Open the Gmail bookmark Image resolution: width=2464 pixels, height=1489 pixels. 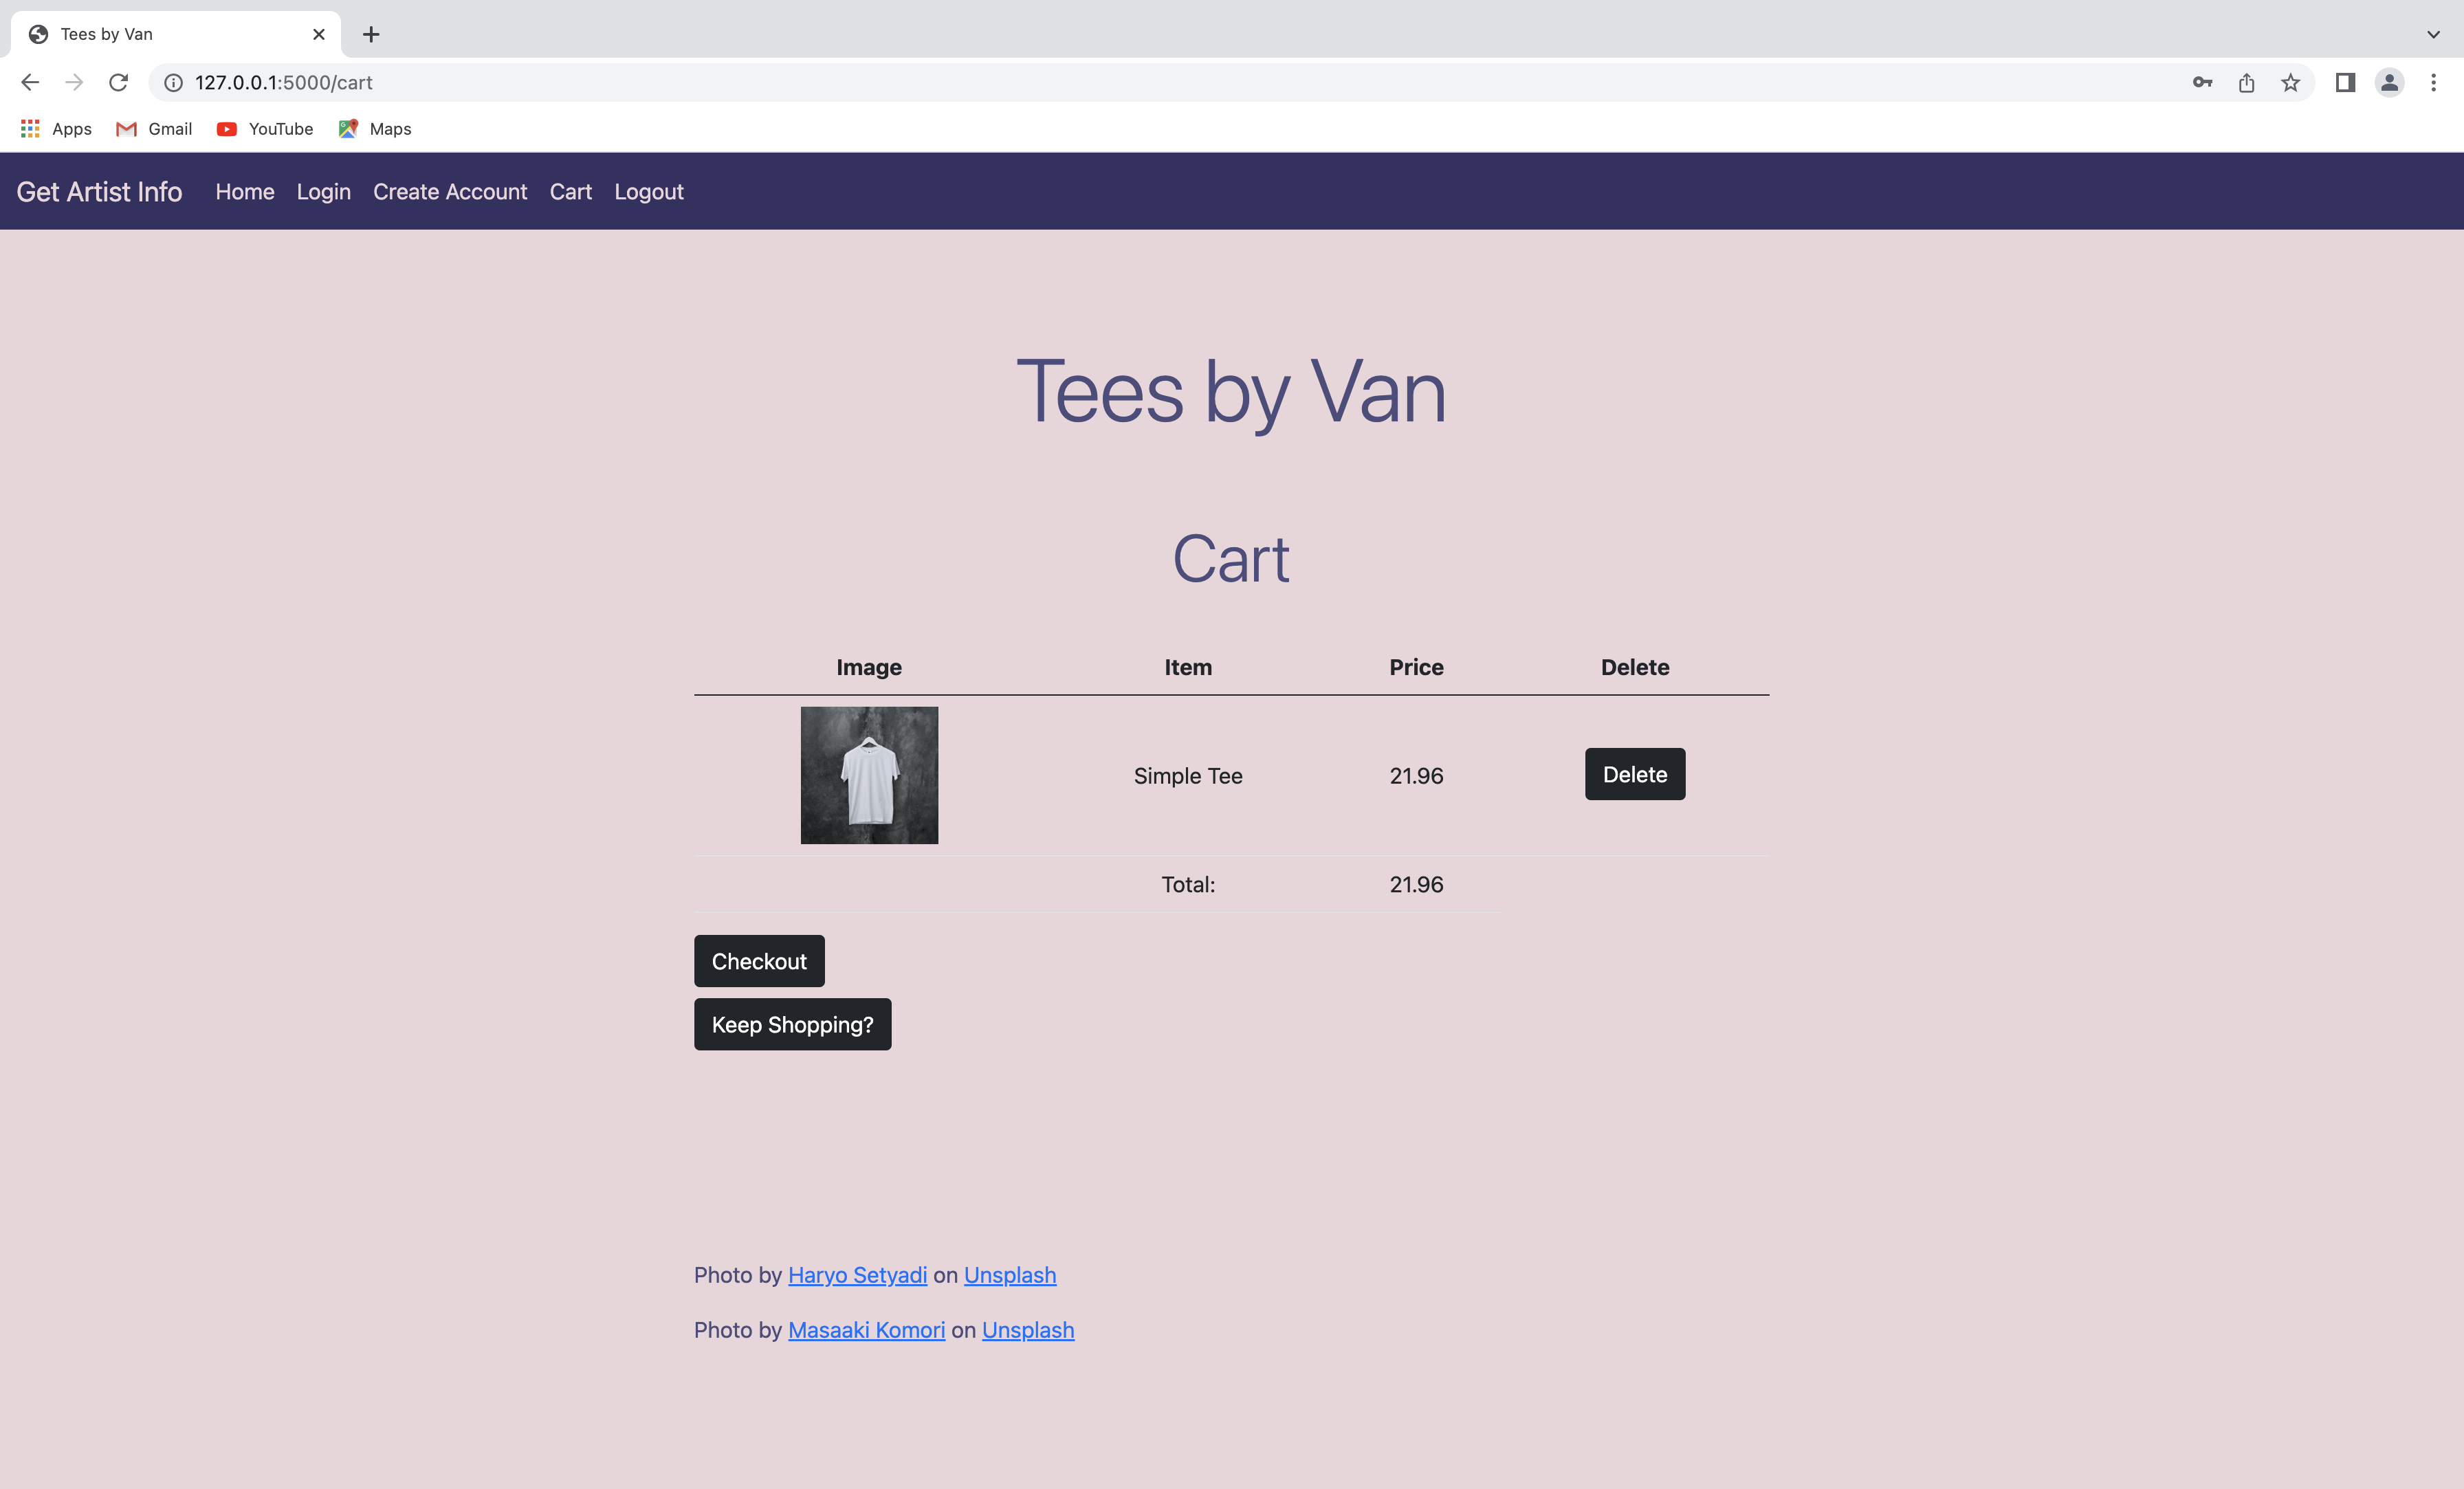coord(152,128)
